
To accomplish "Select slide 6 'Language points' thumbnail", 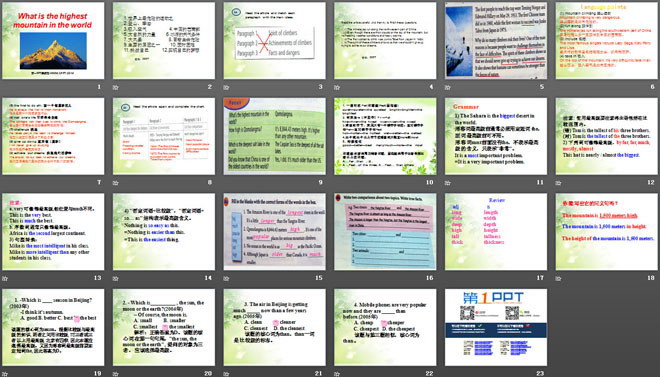I will (x=607, y=40).
